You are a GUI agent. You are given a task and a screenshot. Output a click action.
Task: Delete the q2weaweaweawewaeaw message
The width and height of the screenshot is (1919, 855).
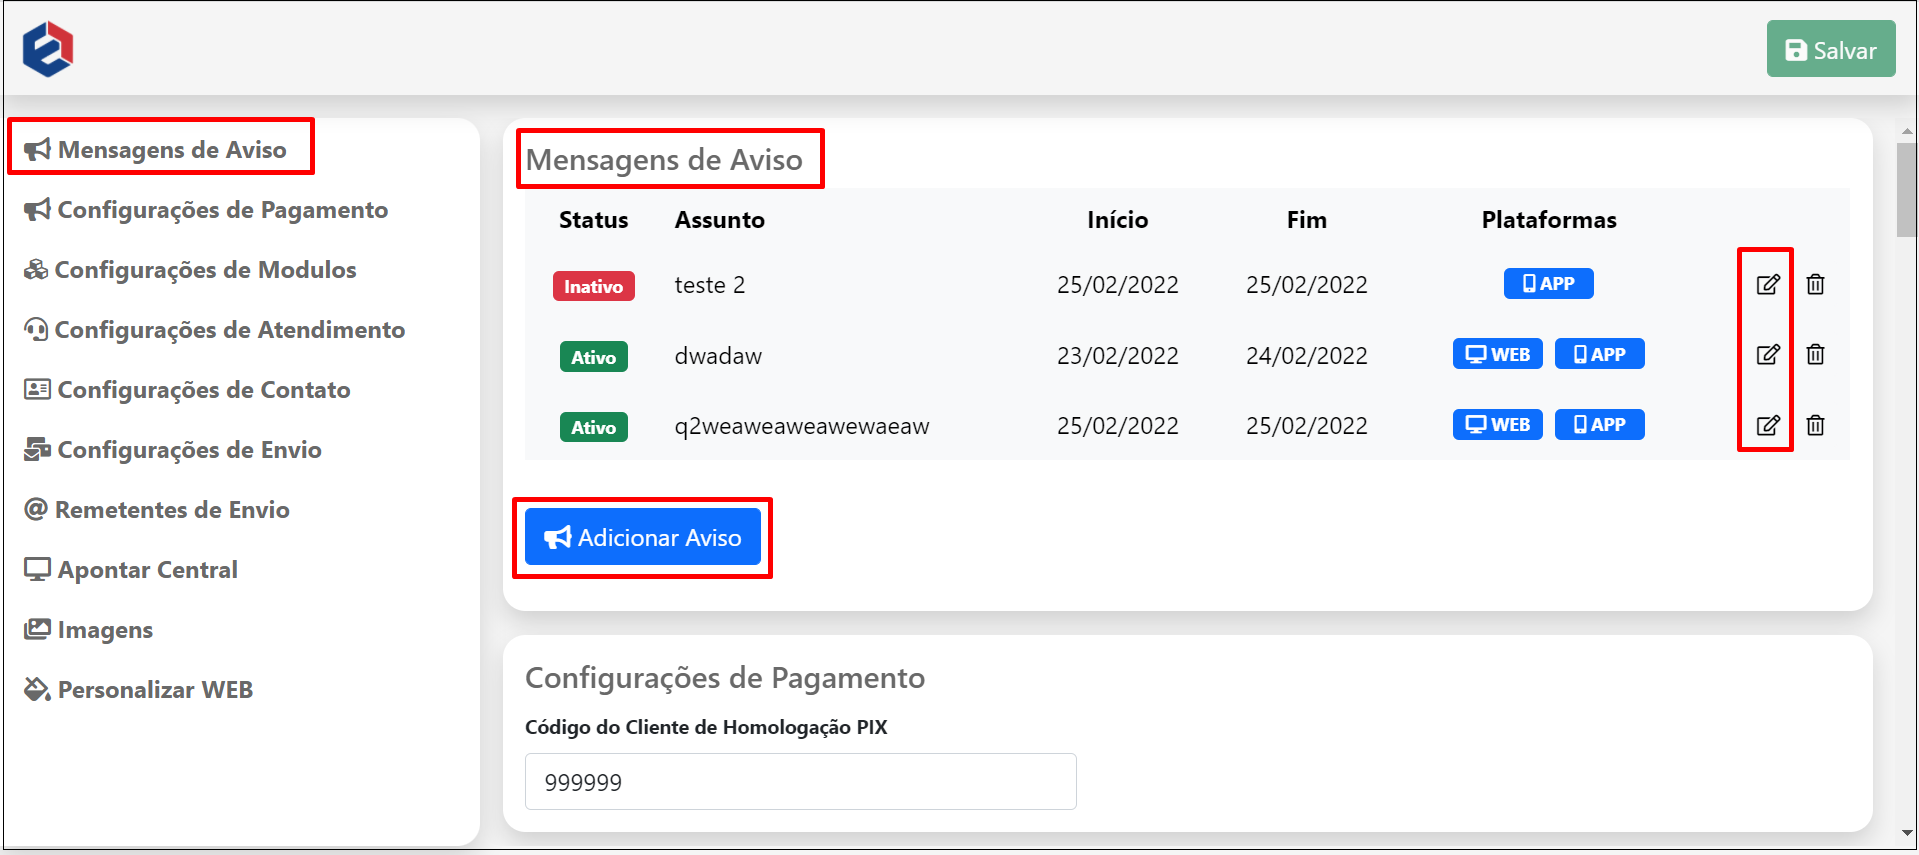tap(1815, 425)
